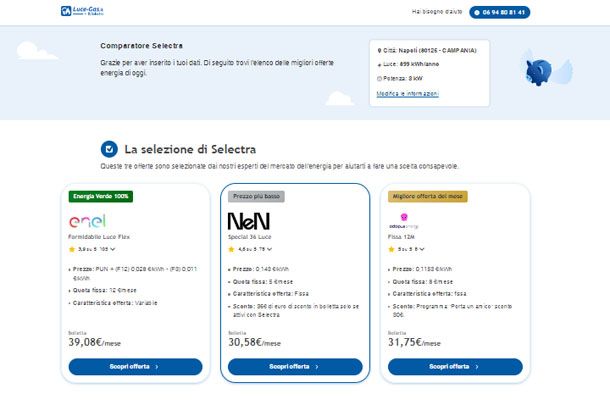Expand Enel rating reviews chevron

[112, 249]
